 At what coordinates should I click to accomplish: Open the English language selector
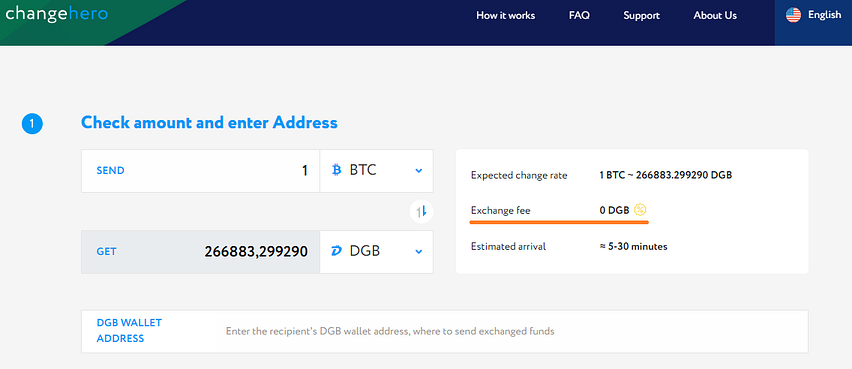(x=813, y=15)
